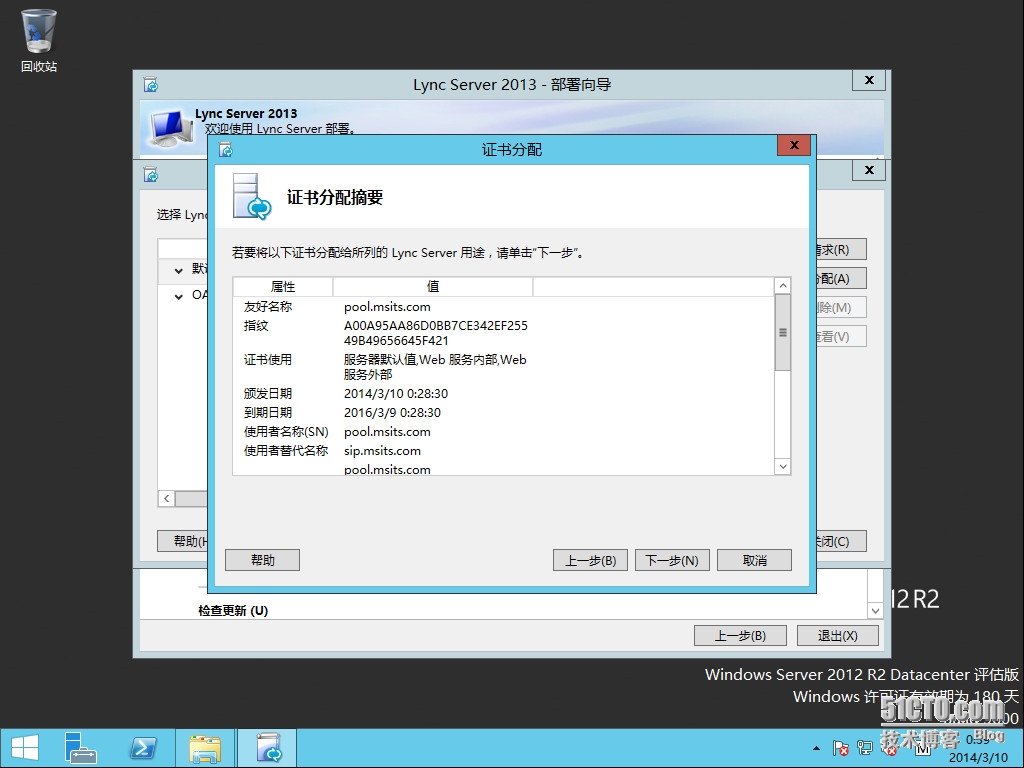
Task: Open the network tray icon
Action: click(x=865, y=748)
